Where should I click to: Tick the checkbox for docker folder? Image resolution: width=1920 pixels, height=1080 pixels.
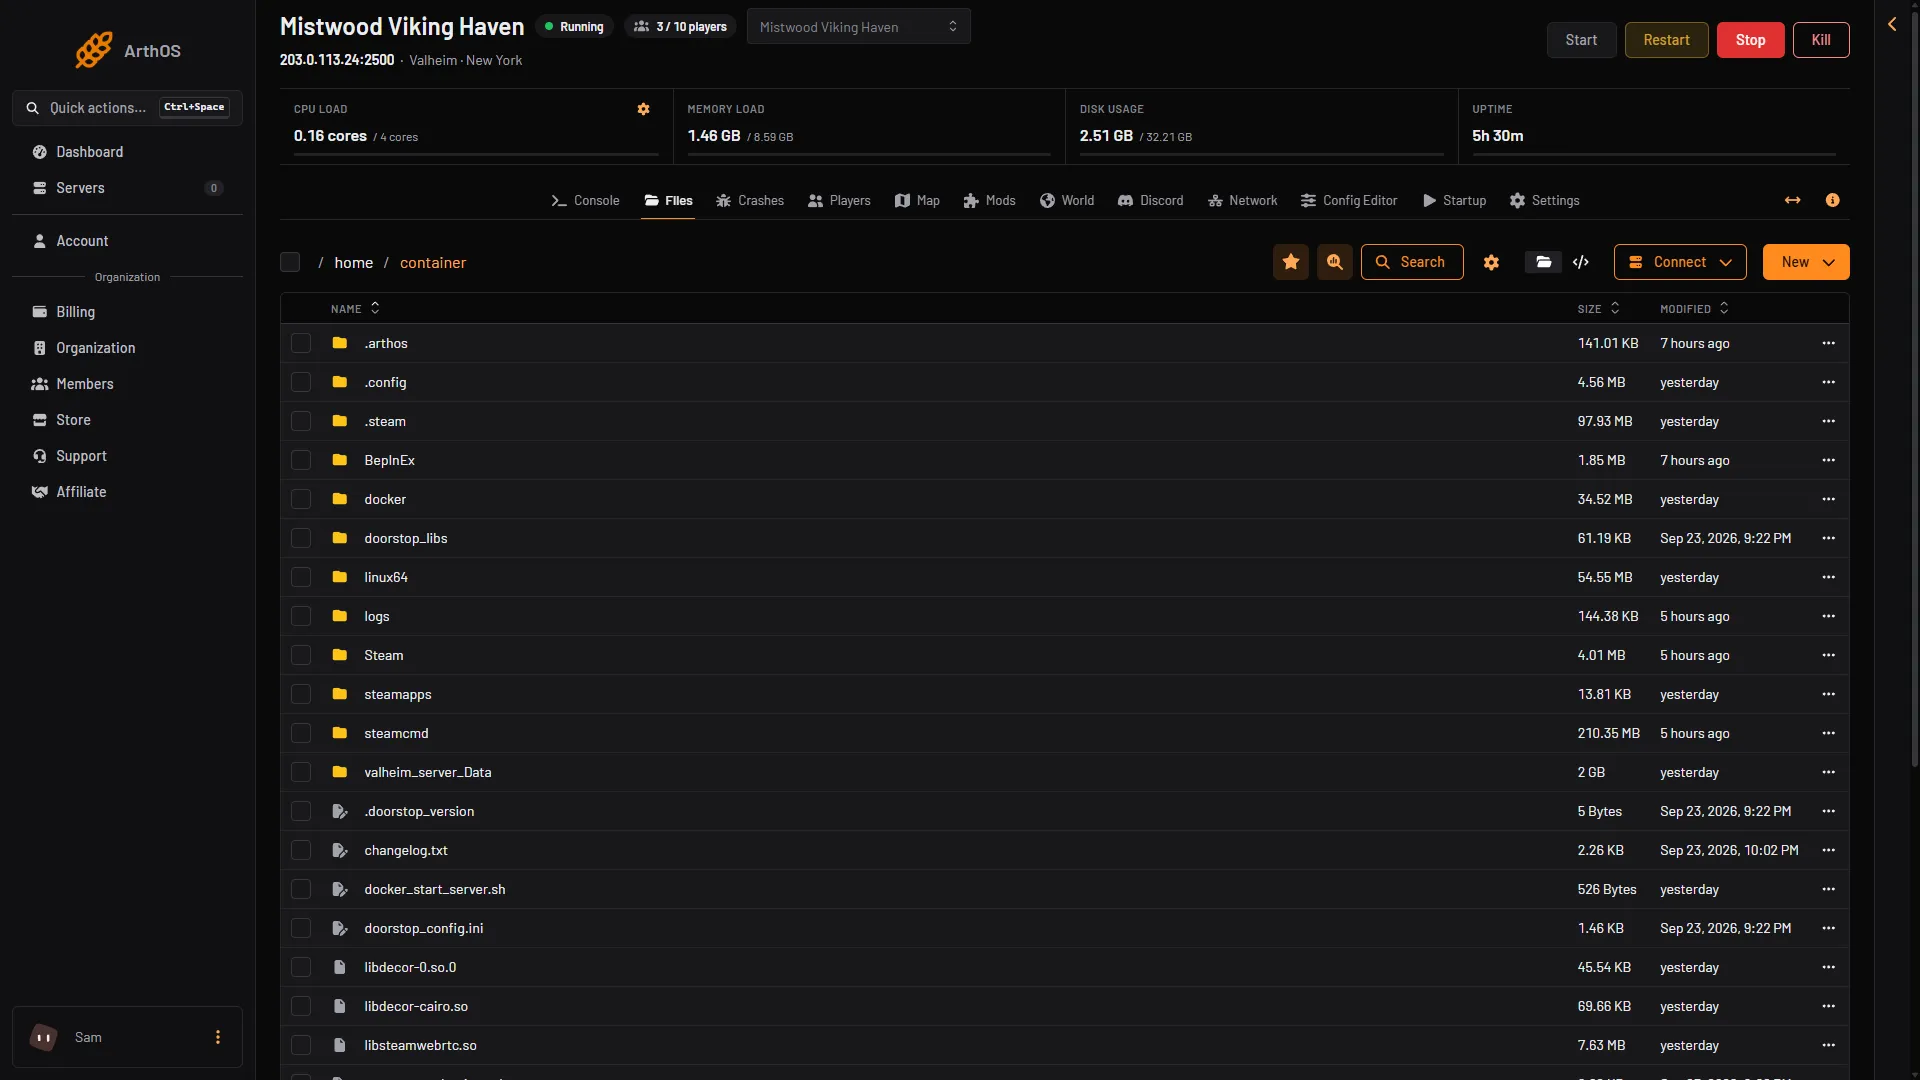(x=301, y=499)
